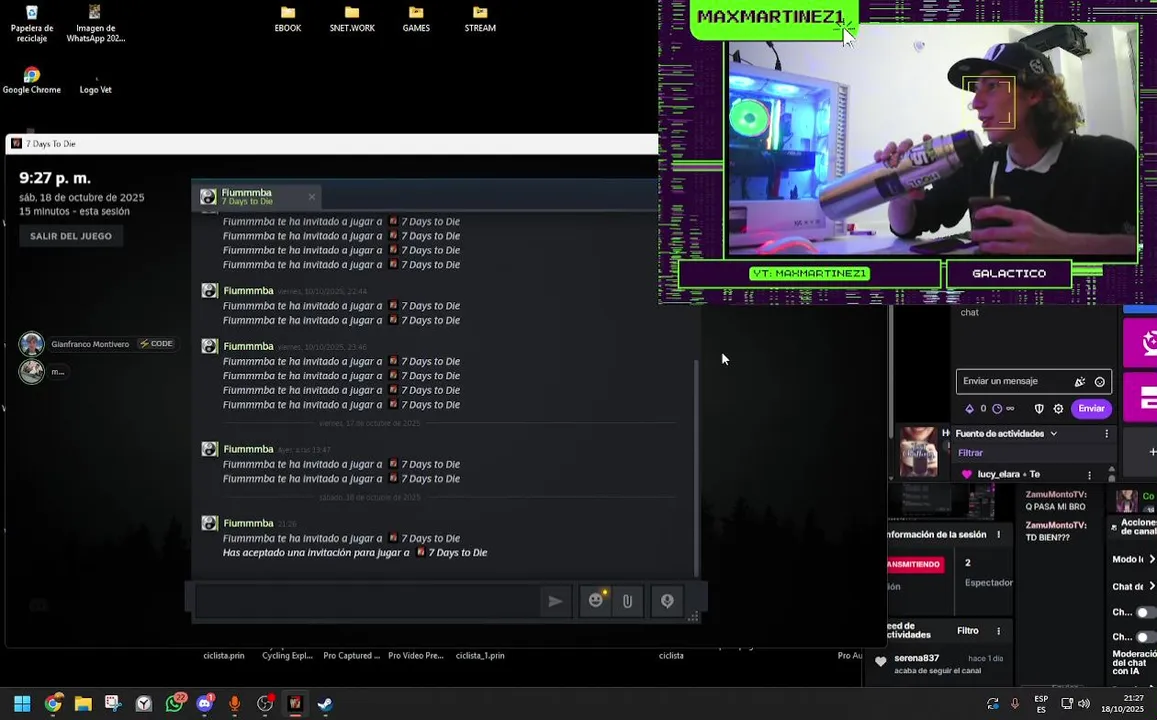Screen dimensions: 1157x720
Task: Click Filtro in Feed de actividades
Action: [x=967, y=631]
